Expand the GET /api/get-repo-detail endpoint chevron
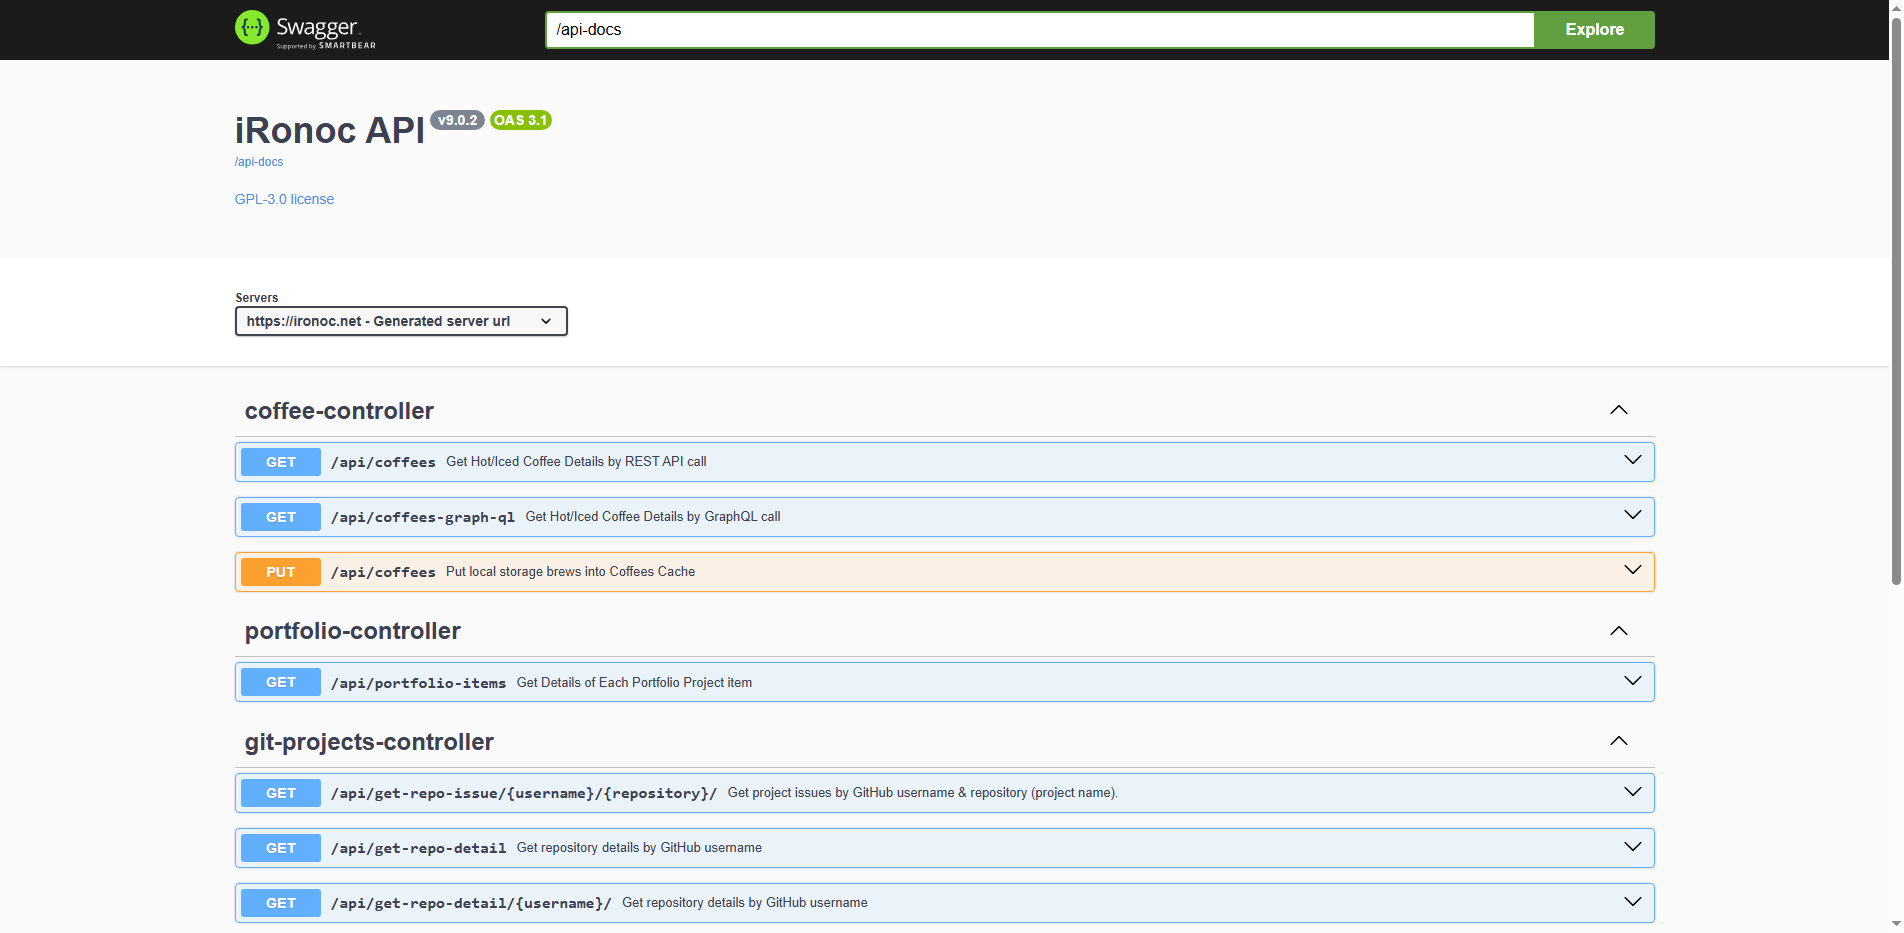The height and width of the screenshot is (933, 1904). pos(1633,847)
